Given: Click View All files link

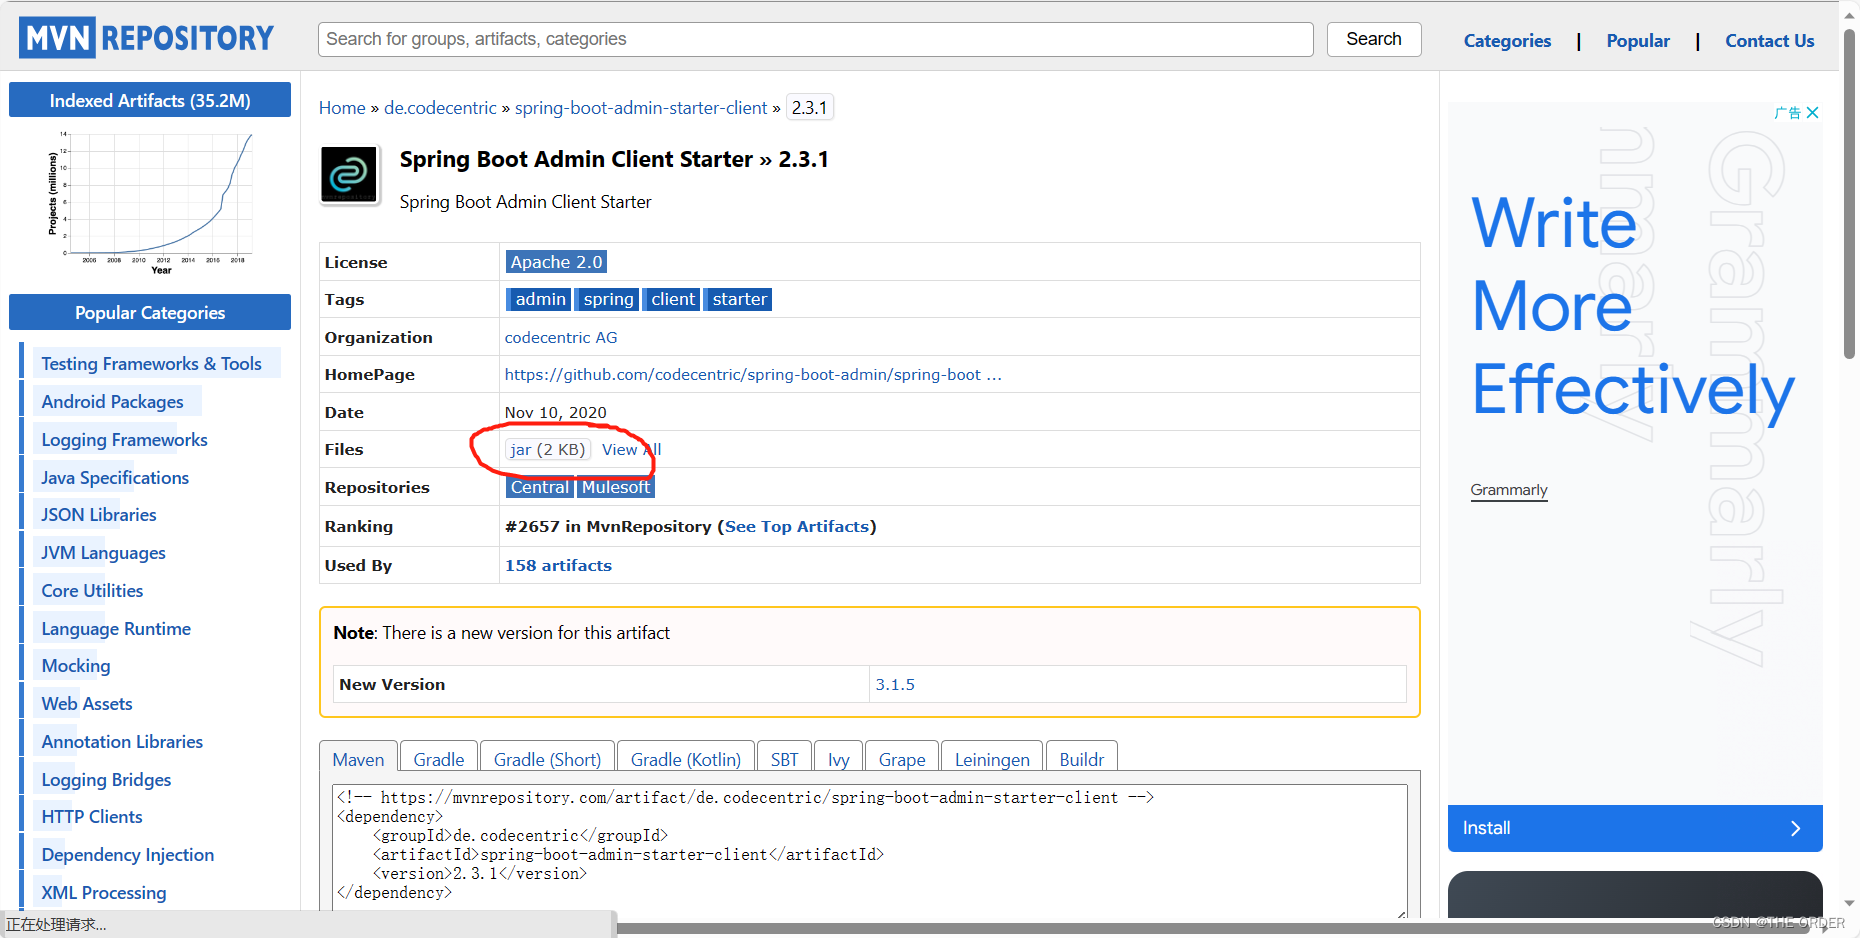Looking at the screenshot, I should pyautogui.click(x=631, y=450).
